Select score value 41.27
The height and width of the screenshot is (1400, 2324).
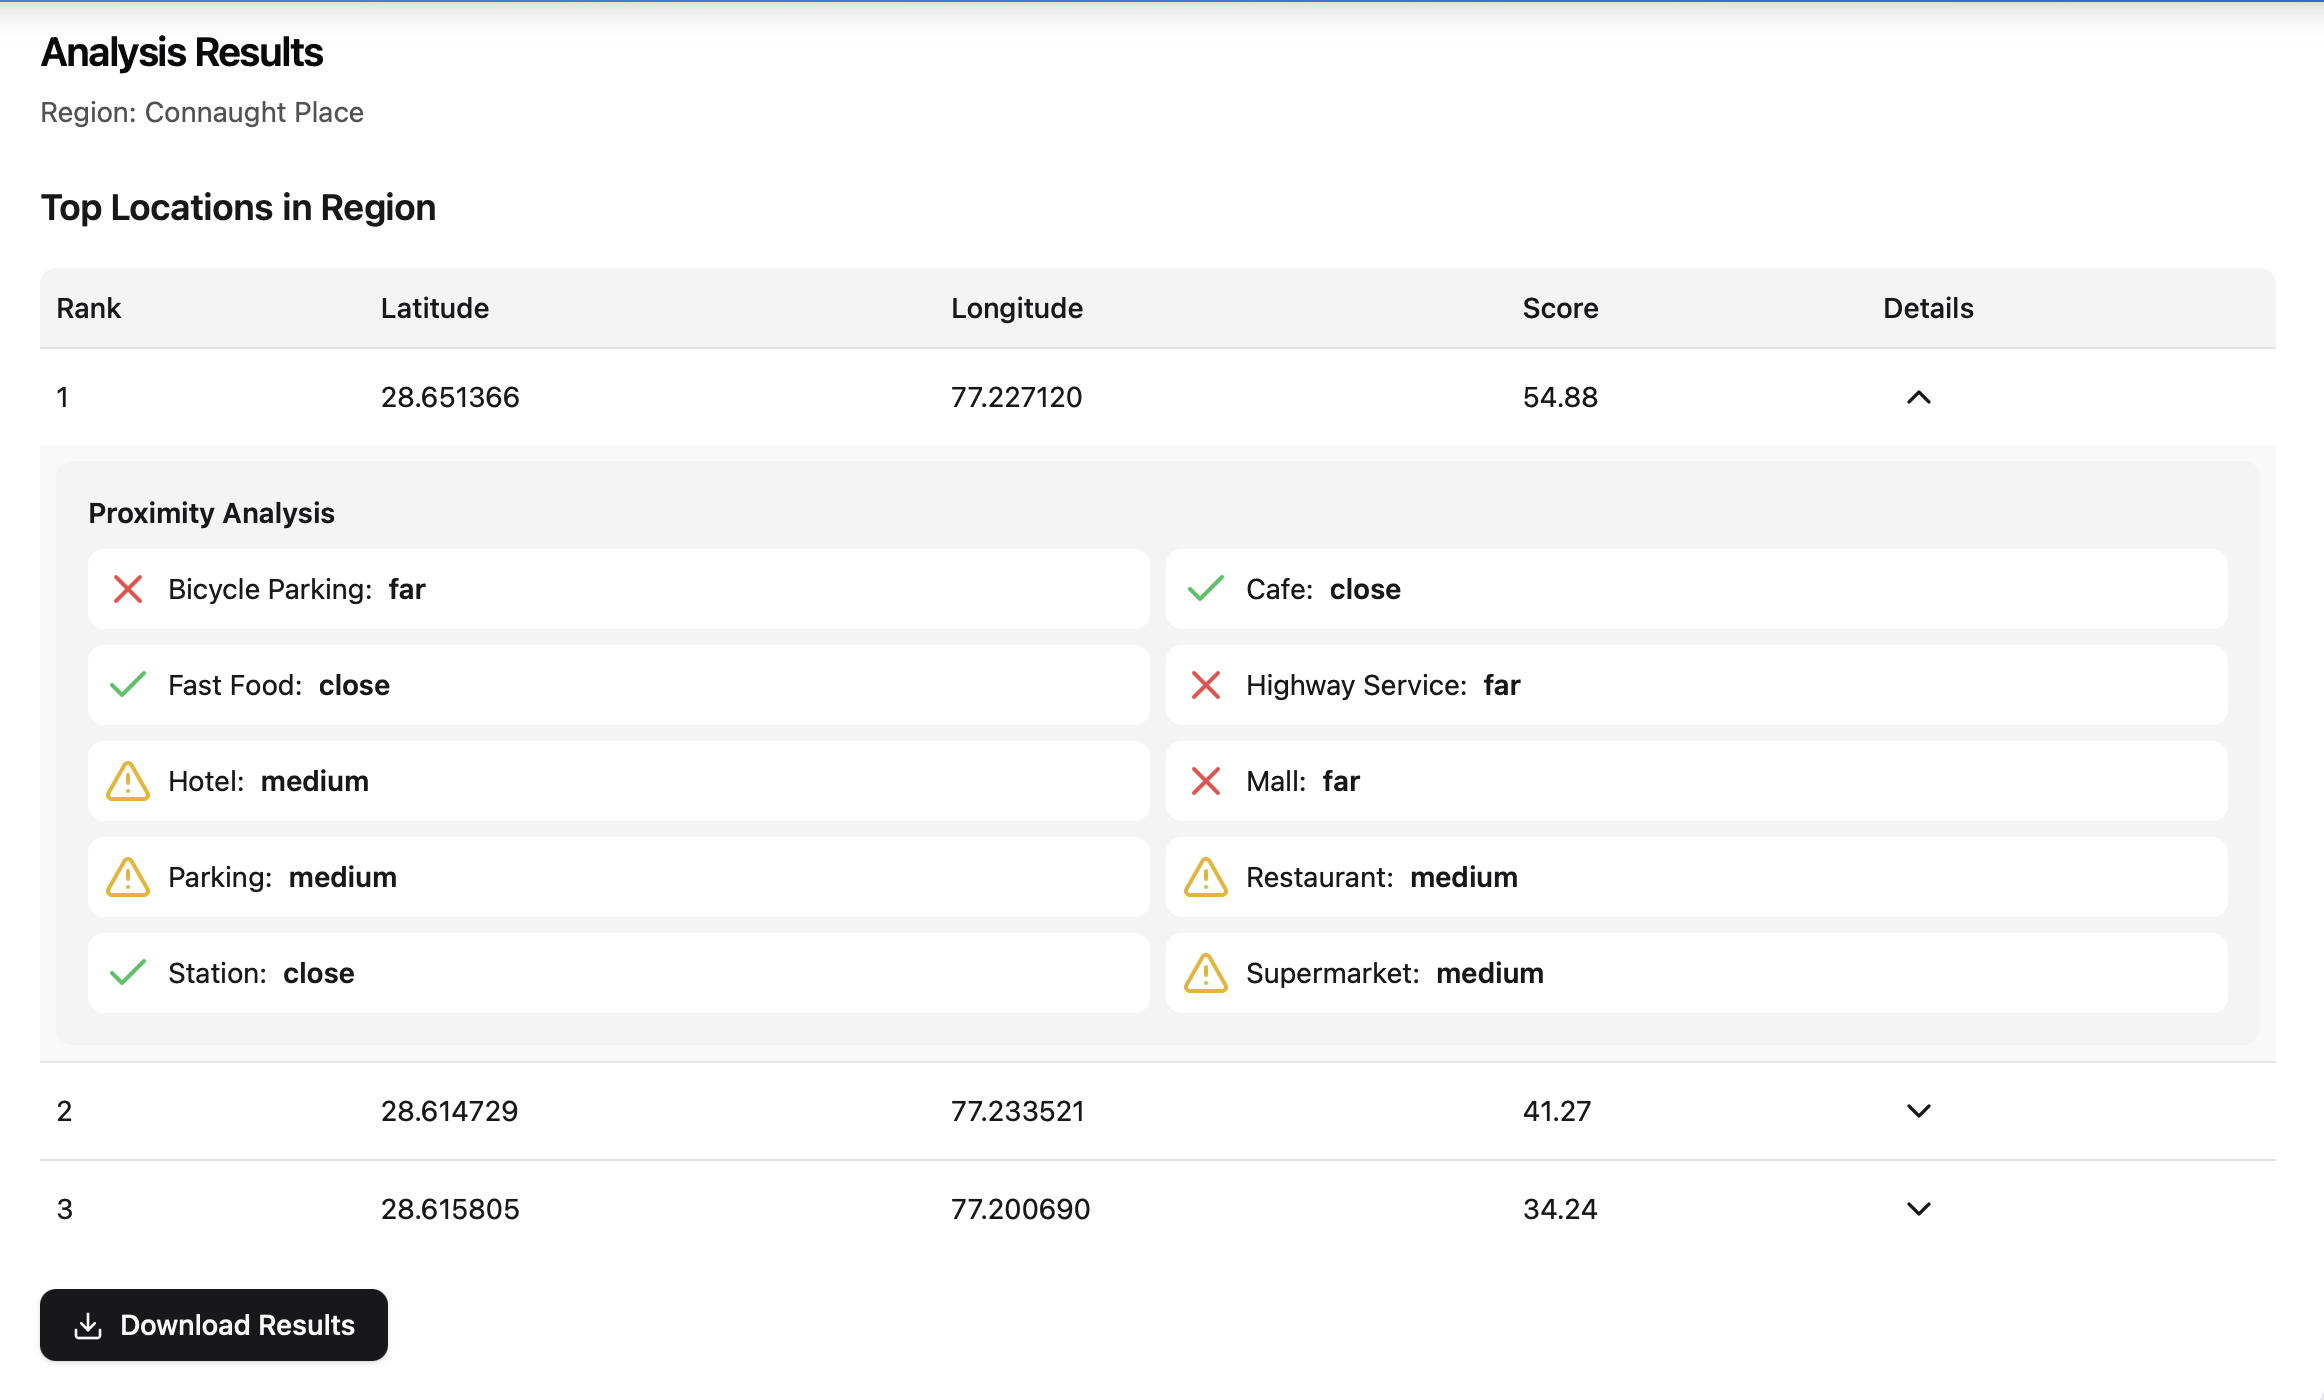pos(1557,1111)
